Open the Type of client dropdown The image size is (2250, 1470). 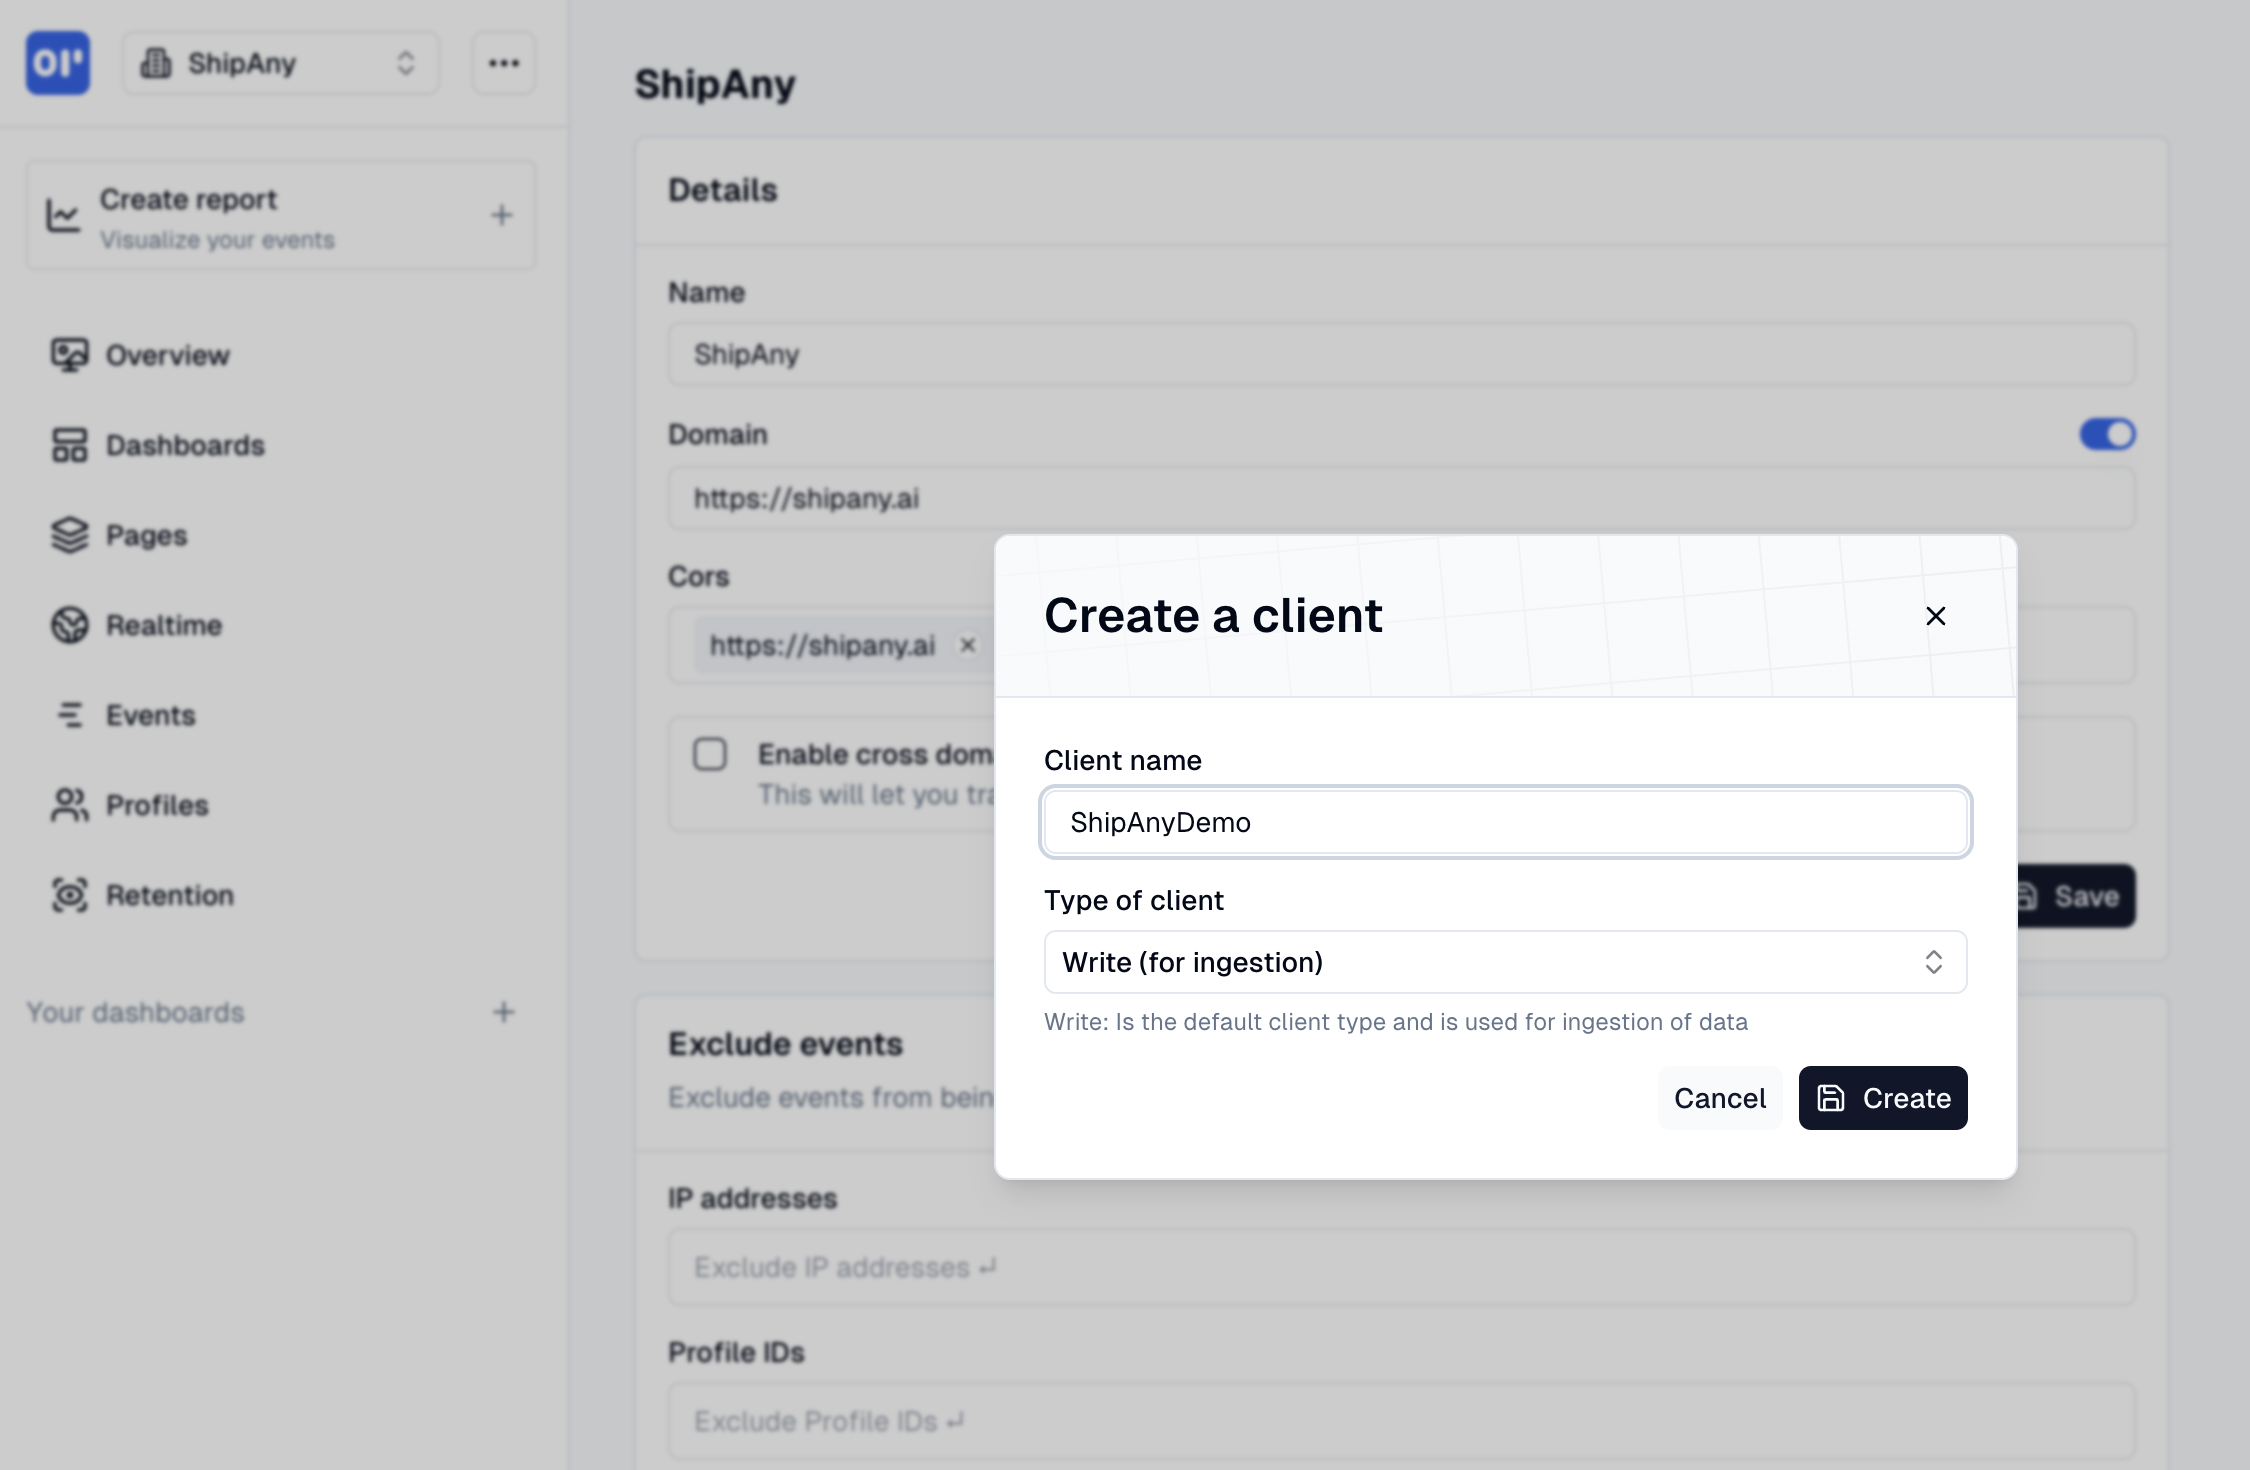(x=1504, y=962)
